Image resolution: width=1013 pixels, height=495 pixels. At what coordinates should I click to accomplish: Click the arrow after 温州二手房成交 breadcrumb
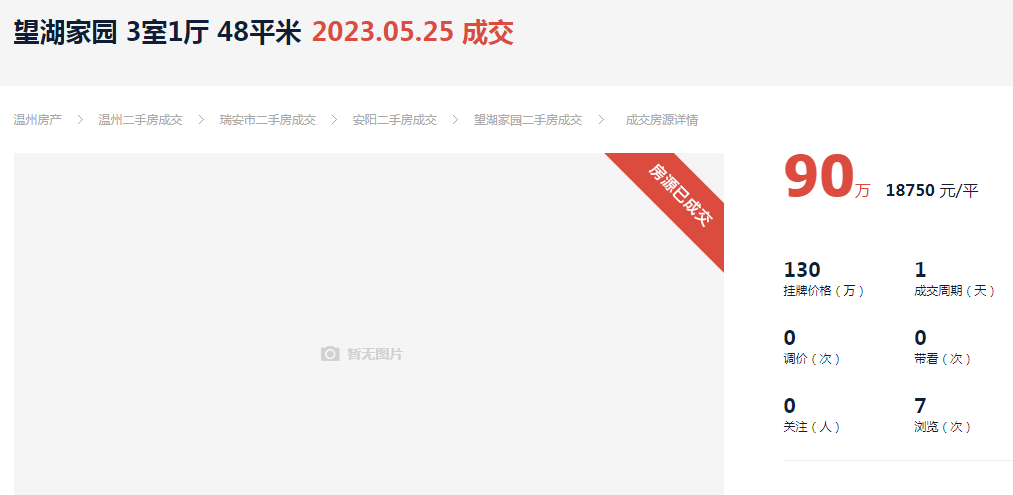pos(201,120)
